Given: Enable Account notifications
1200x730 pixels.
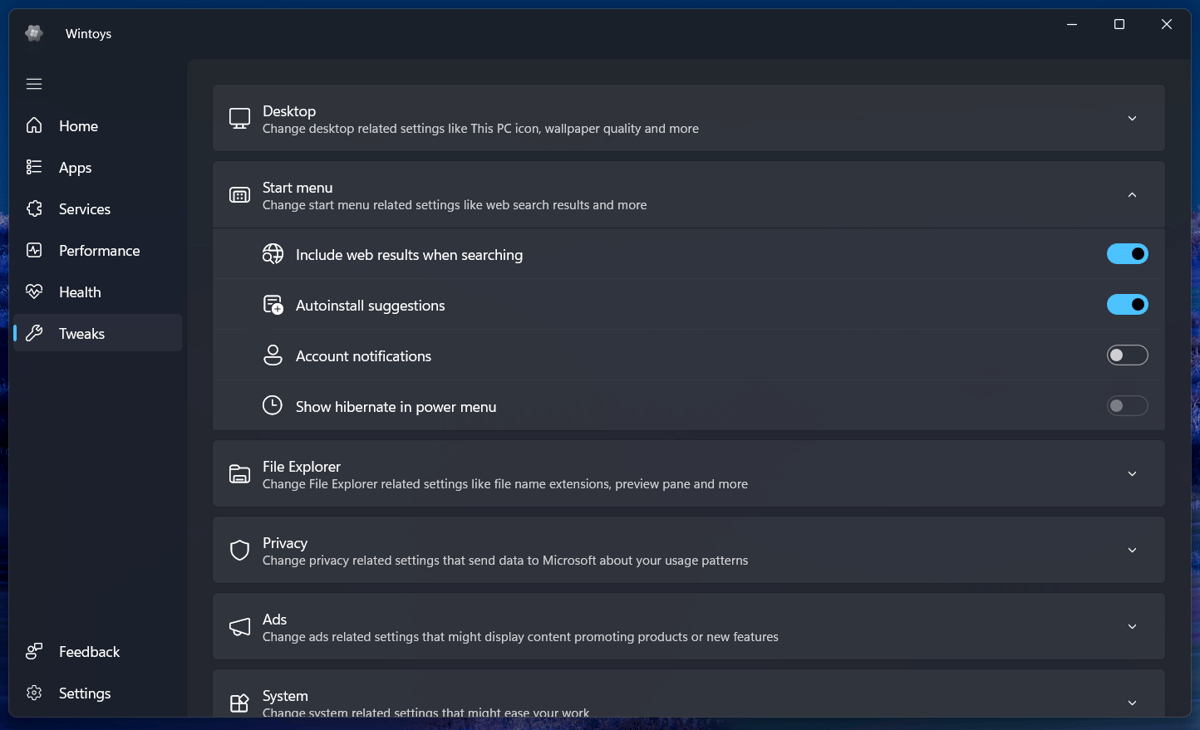Looking at the screenshot, I should pyautogui.click(x=1127, y=355).
